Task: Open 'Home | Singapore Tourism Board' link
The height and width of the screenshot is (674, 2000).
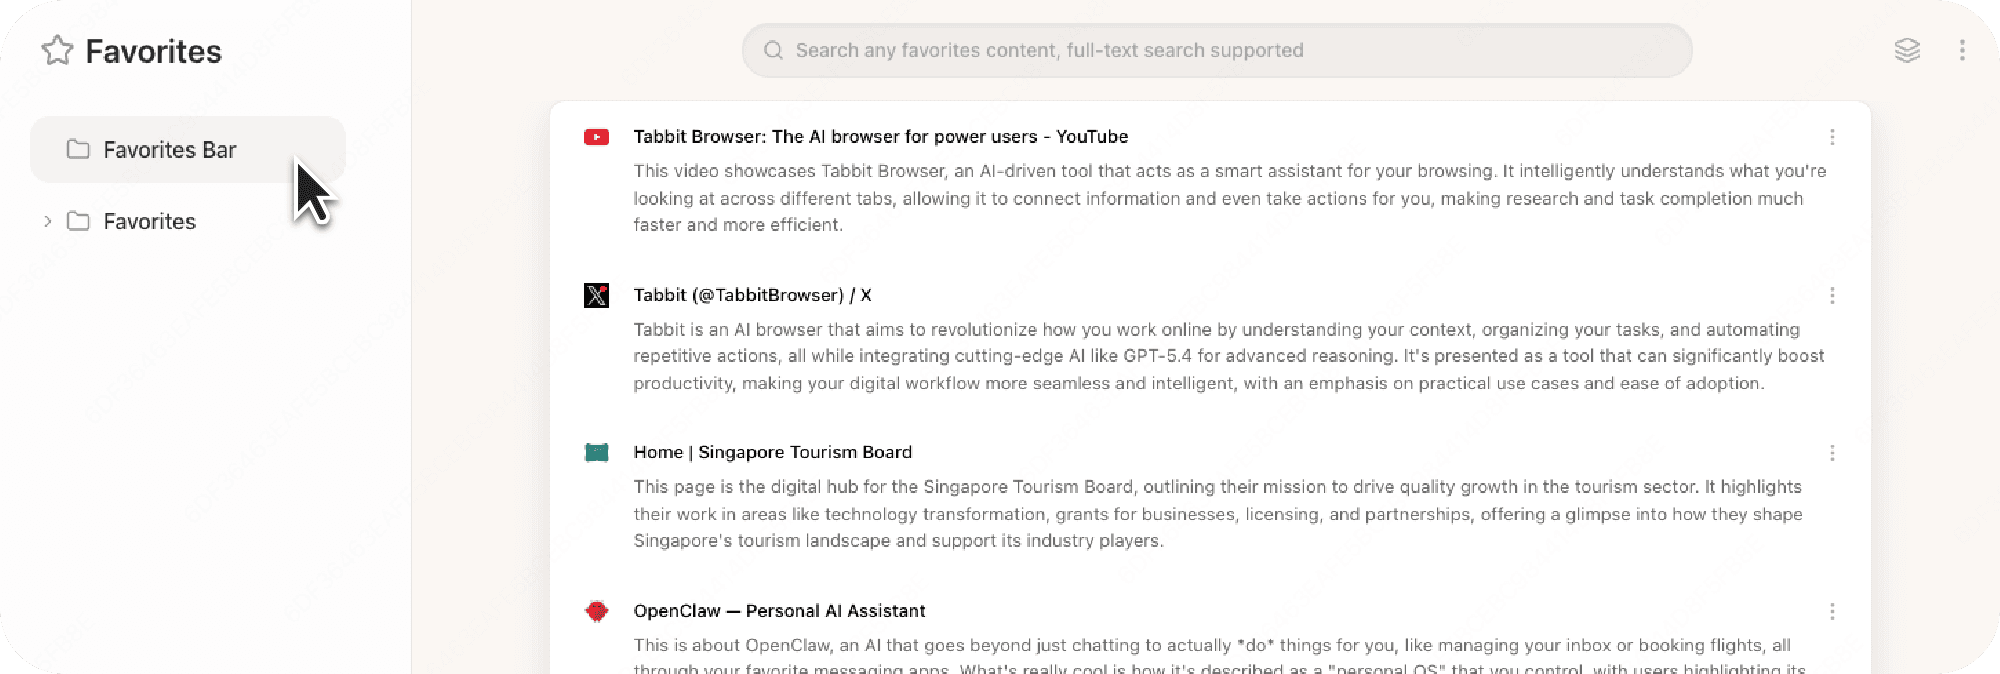Action: tap(772, 452)
